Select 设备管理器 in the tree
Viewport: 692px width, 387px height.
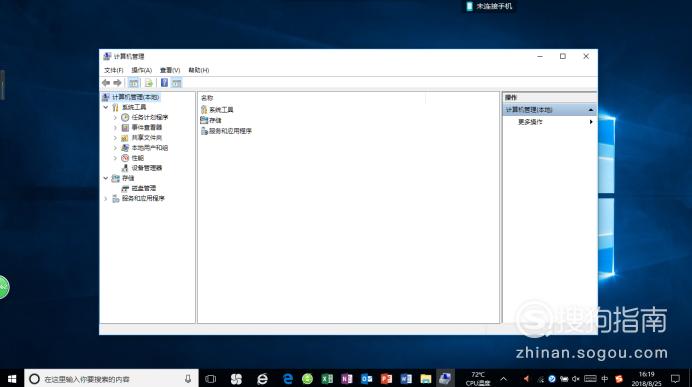click(147, 168)
